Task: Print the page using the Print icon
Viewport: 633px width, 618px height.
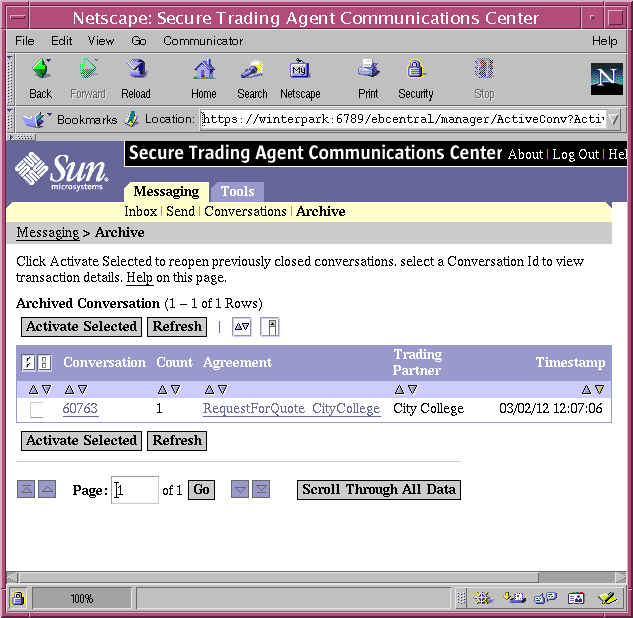Action: pyautogui.click(x=368, y=69)
